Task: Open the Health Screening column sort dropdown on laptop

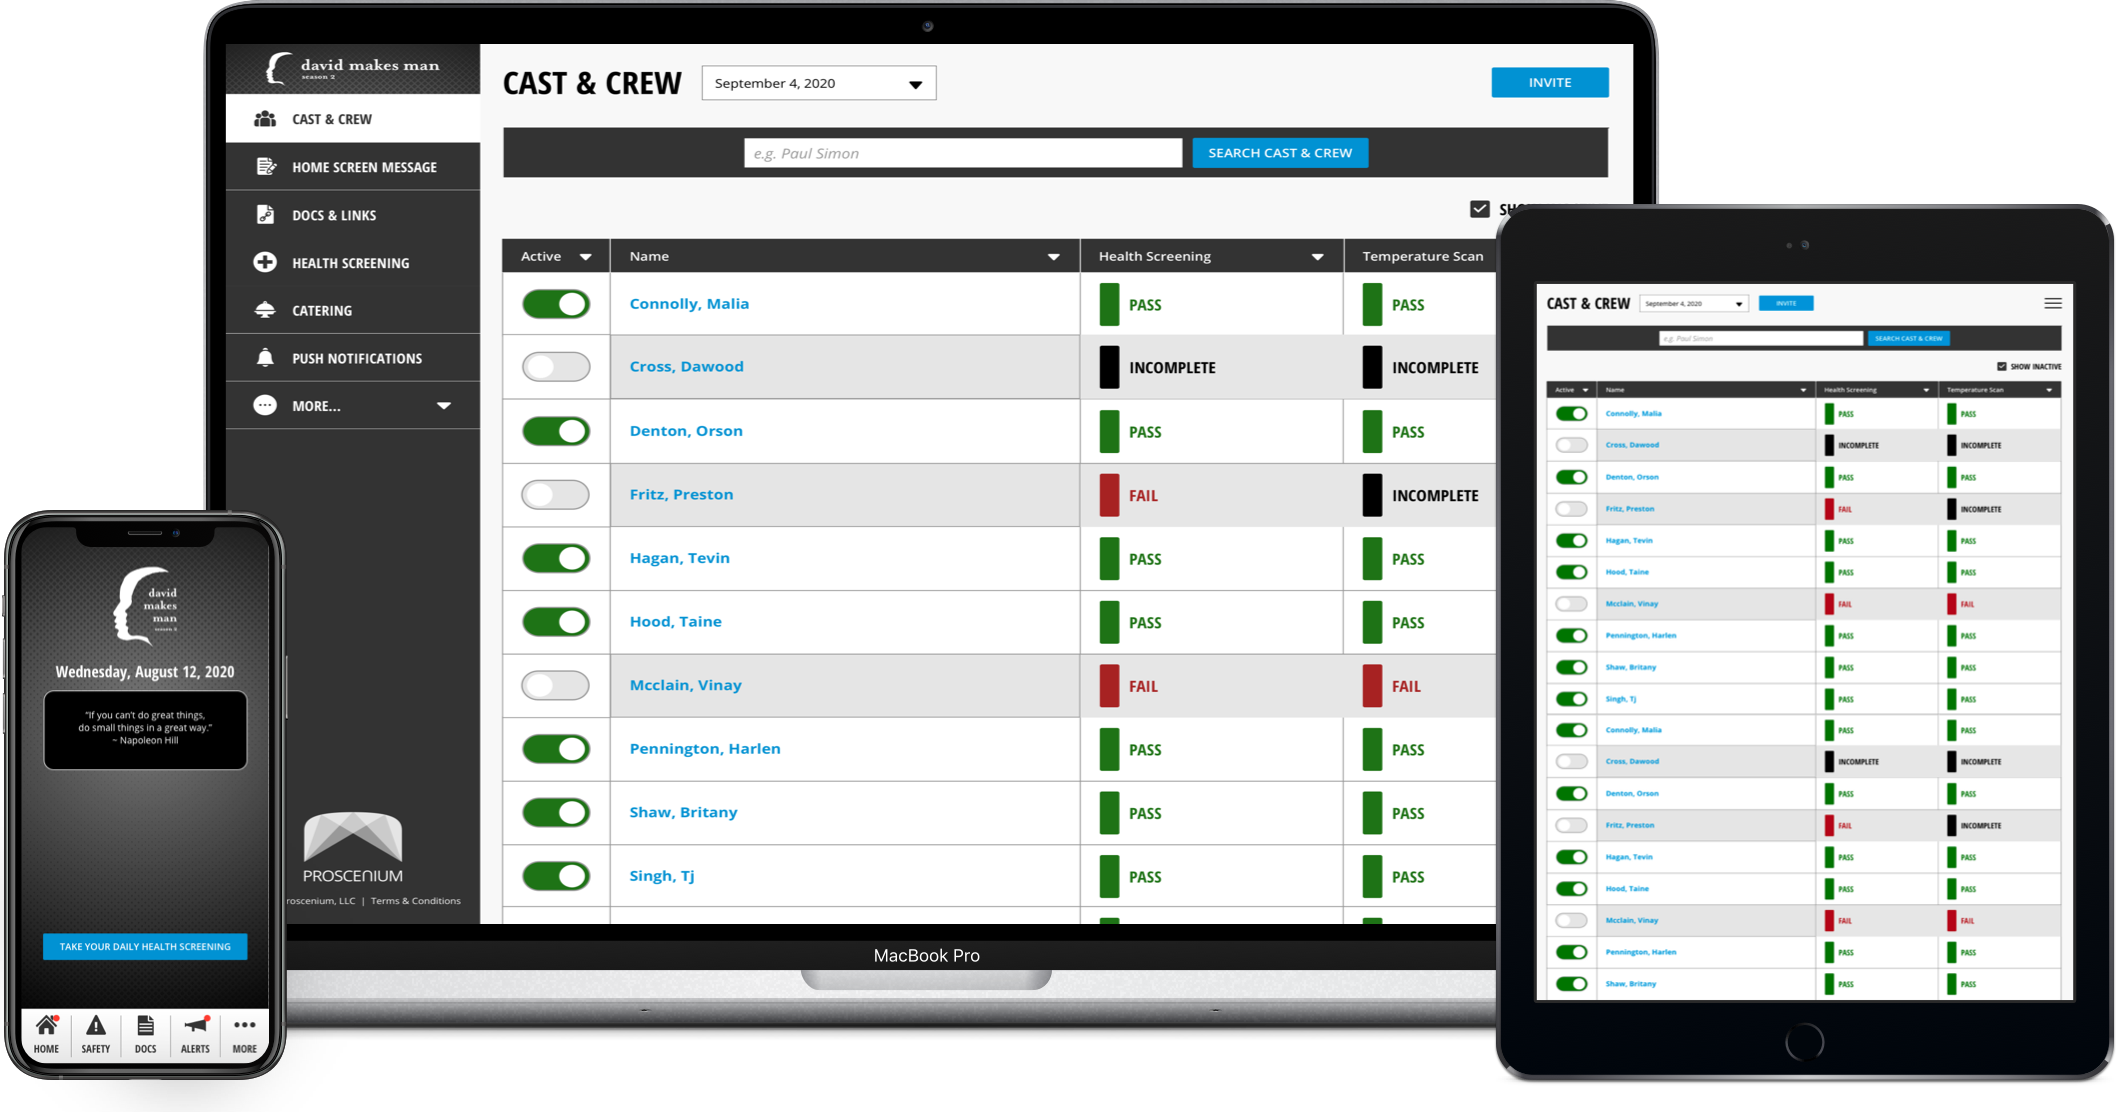Action: [x=1317, y=257]
